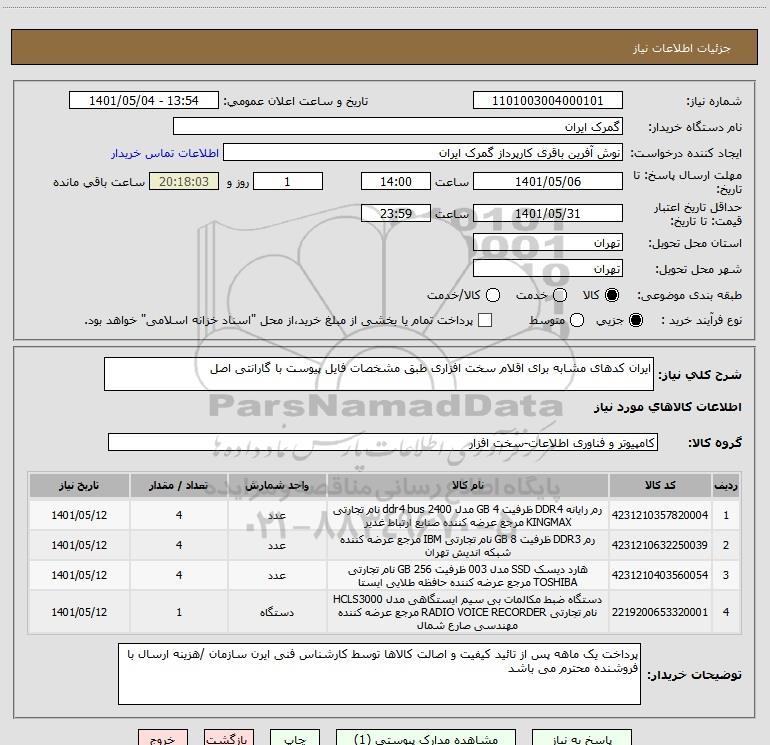
Task: Click the remaining days field showing 1
Action: click(x=288, y=181)
